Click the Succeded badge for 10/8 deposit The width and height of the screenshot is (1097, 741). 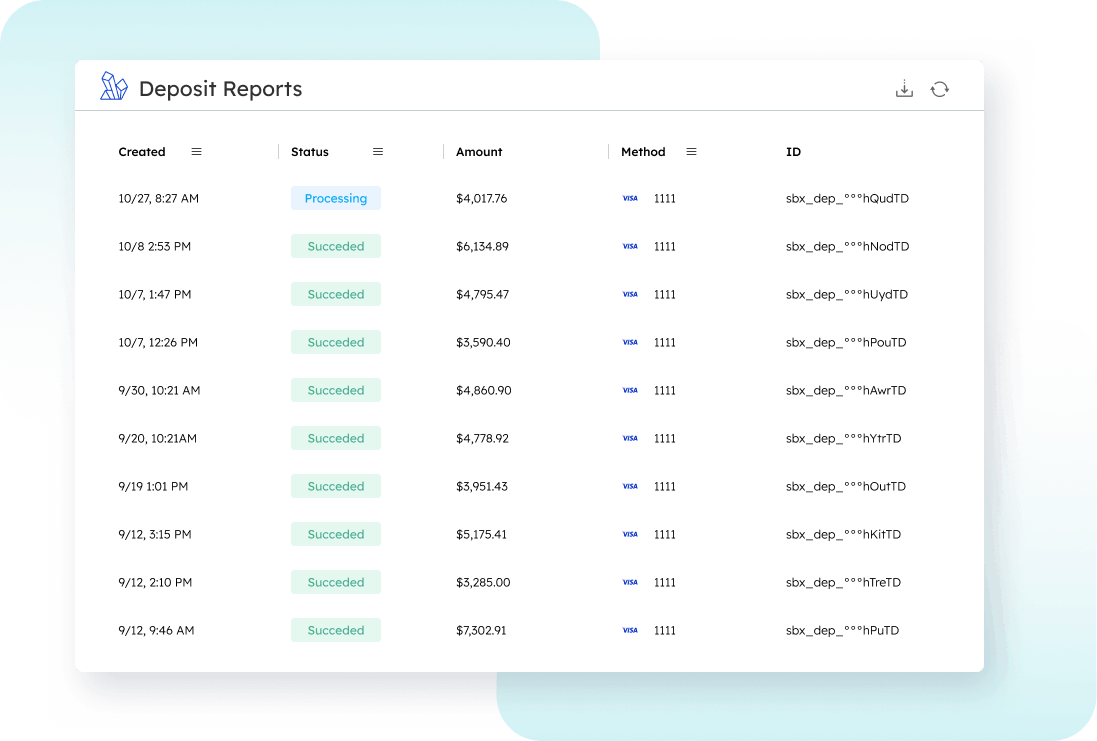pyautogui.click(x=336, y=246)
